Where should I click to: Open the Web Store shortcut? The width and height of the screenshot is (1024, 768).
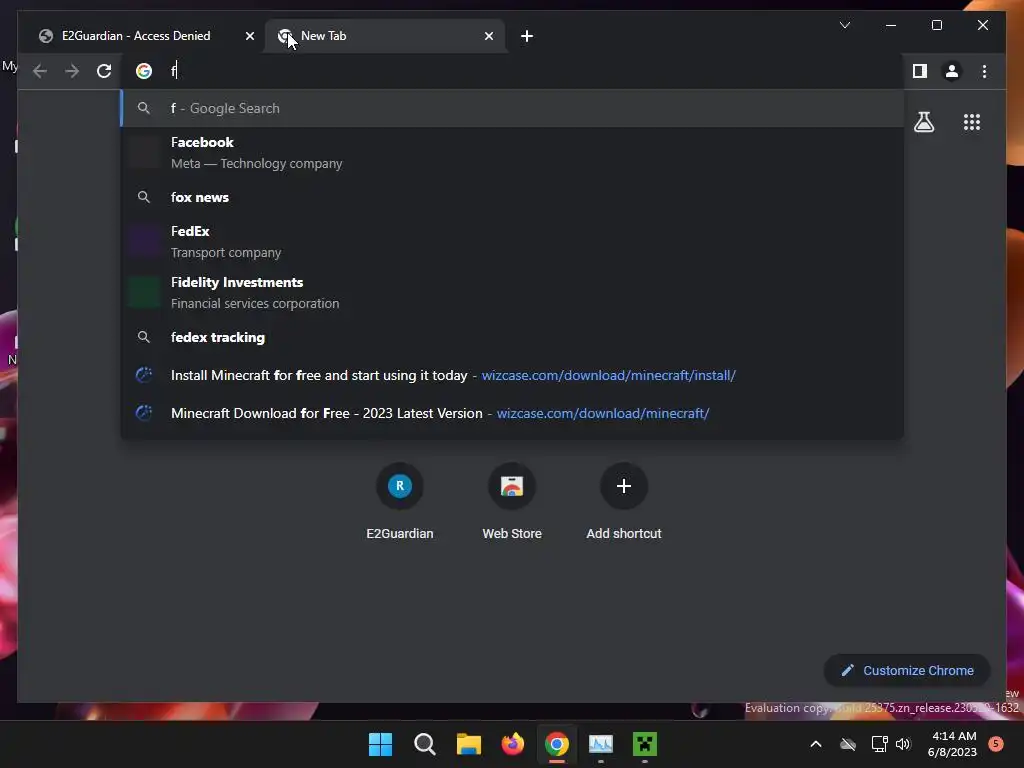click(512, 503)
